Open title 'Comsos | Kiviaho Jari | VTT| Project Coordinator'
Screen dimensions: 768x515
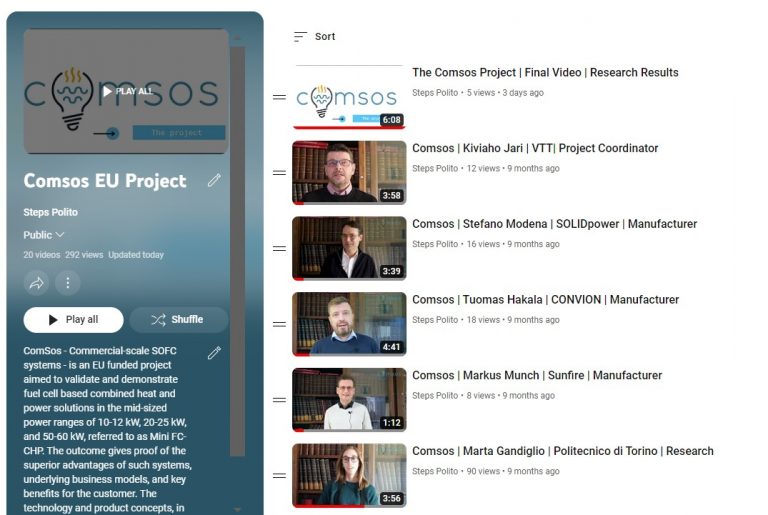[x=535, y=148]
